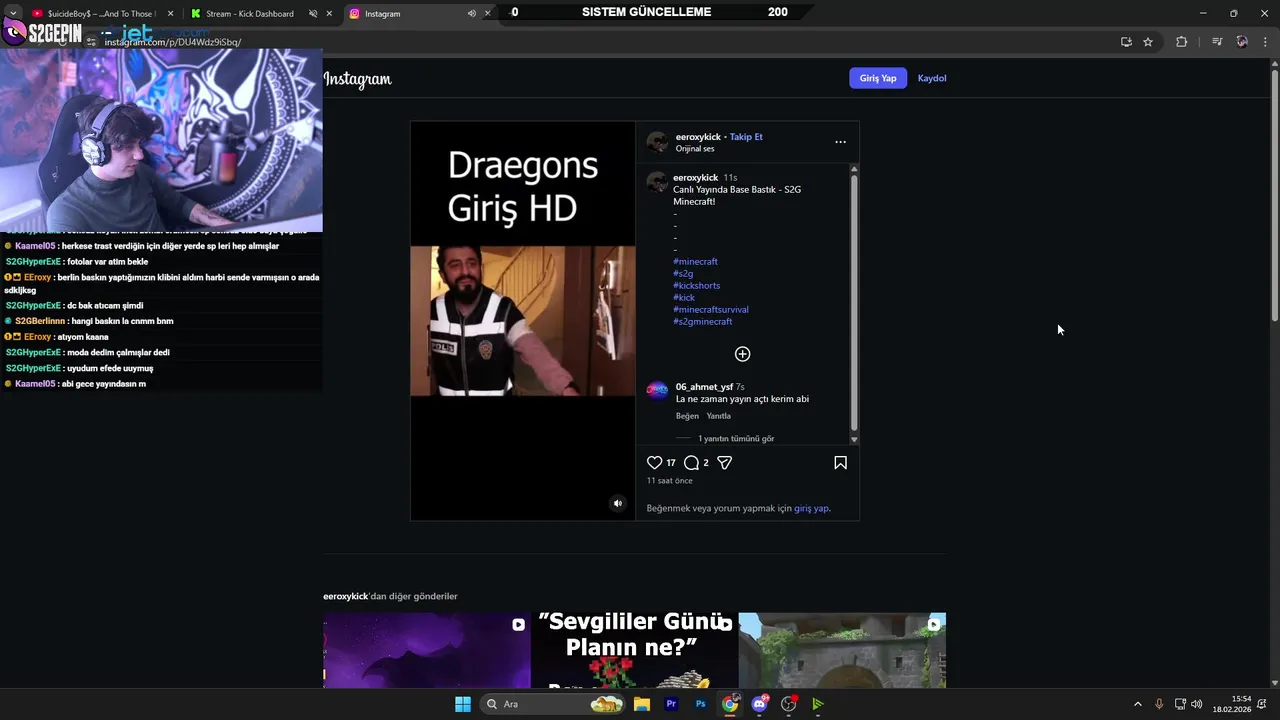
Task: Install page as app from address bar
Action: (1126, 42)
